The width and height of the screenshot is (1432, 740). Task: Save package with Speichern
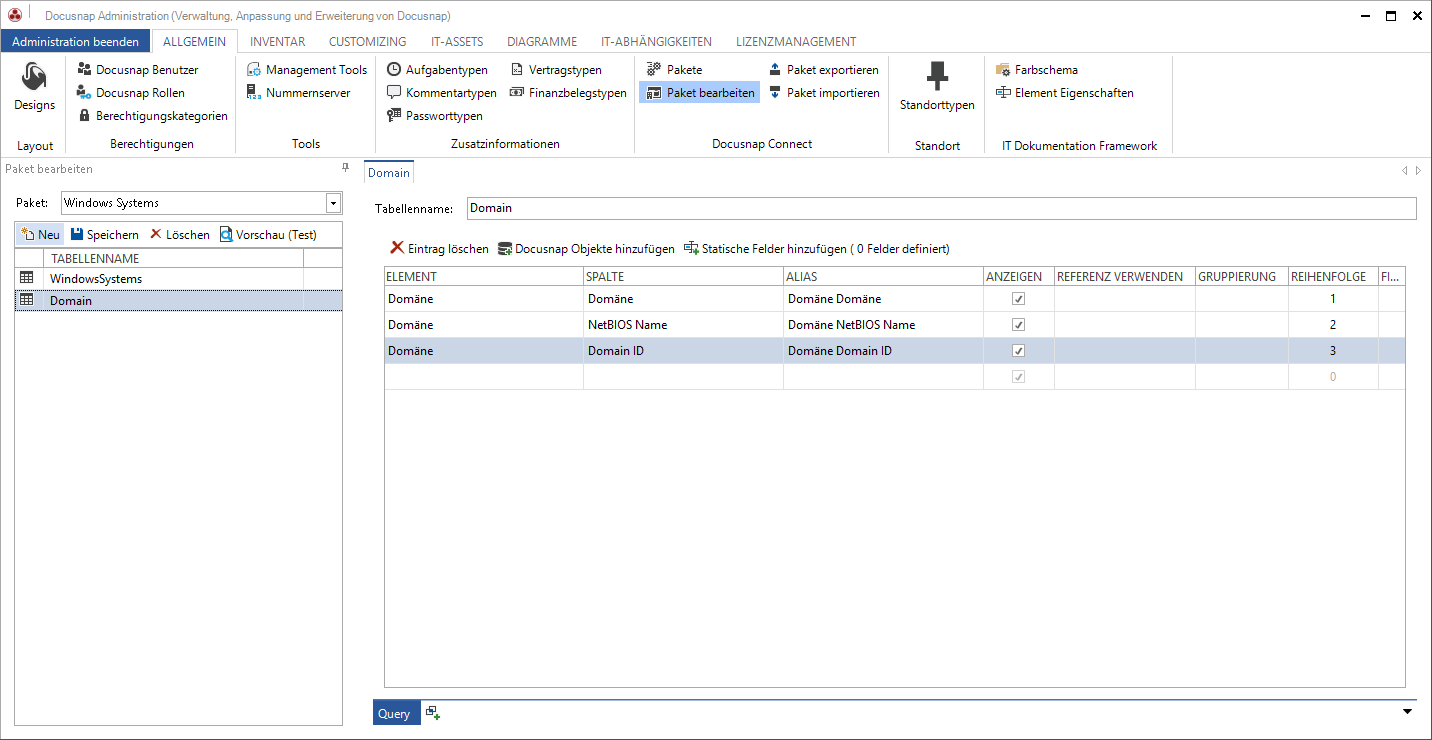(x=104, y=235)
